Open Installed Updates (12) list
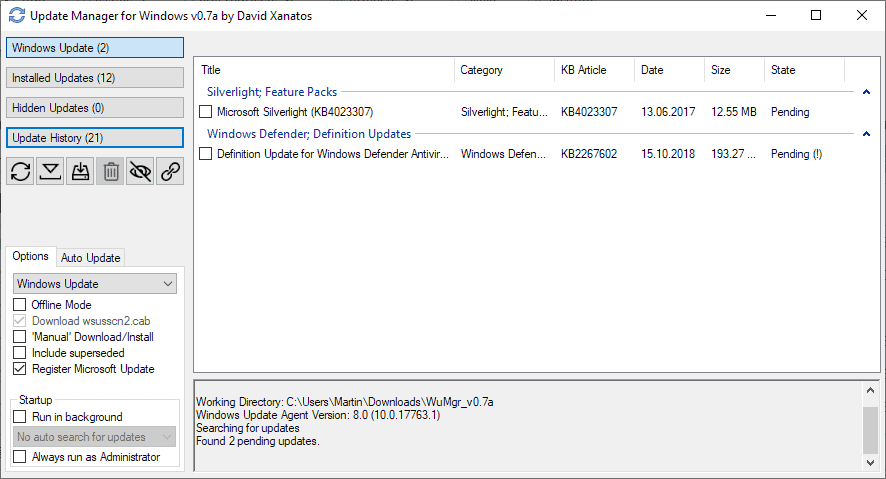This screenshot has width=886, height=479. pos(95,77)
